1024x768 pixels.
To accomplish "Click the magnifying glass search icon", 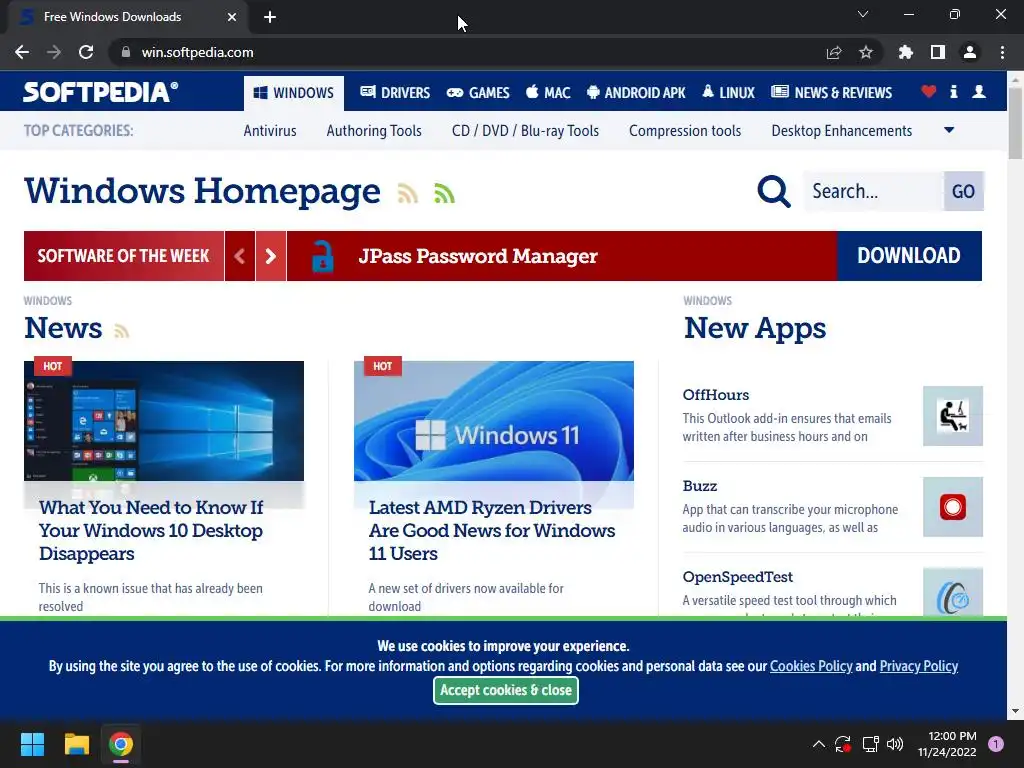I will pos(774,191).
